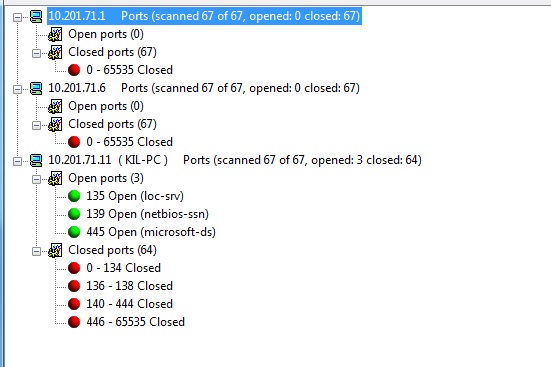The image size is (551, 367).
Task: Click the computer icon for host 10.201.71.1
Action: 36,16
